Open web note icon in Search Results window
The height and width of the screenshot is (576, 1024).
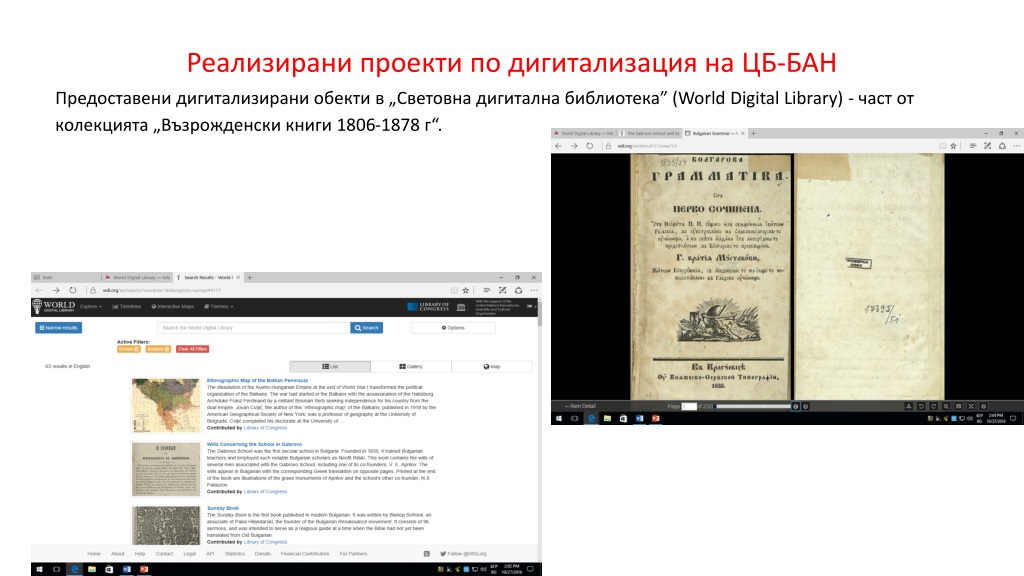502,291
